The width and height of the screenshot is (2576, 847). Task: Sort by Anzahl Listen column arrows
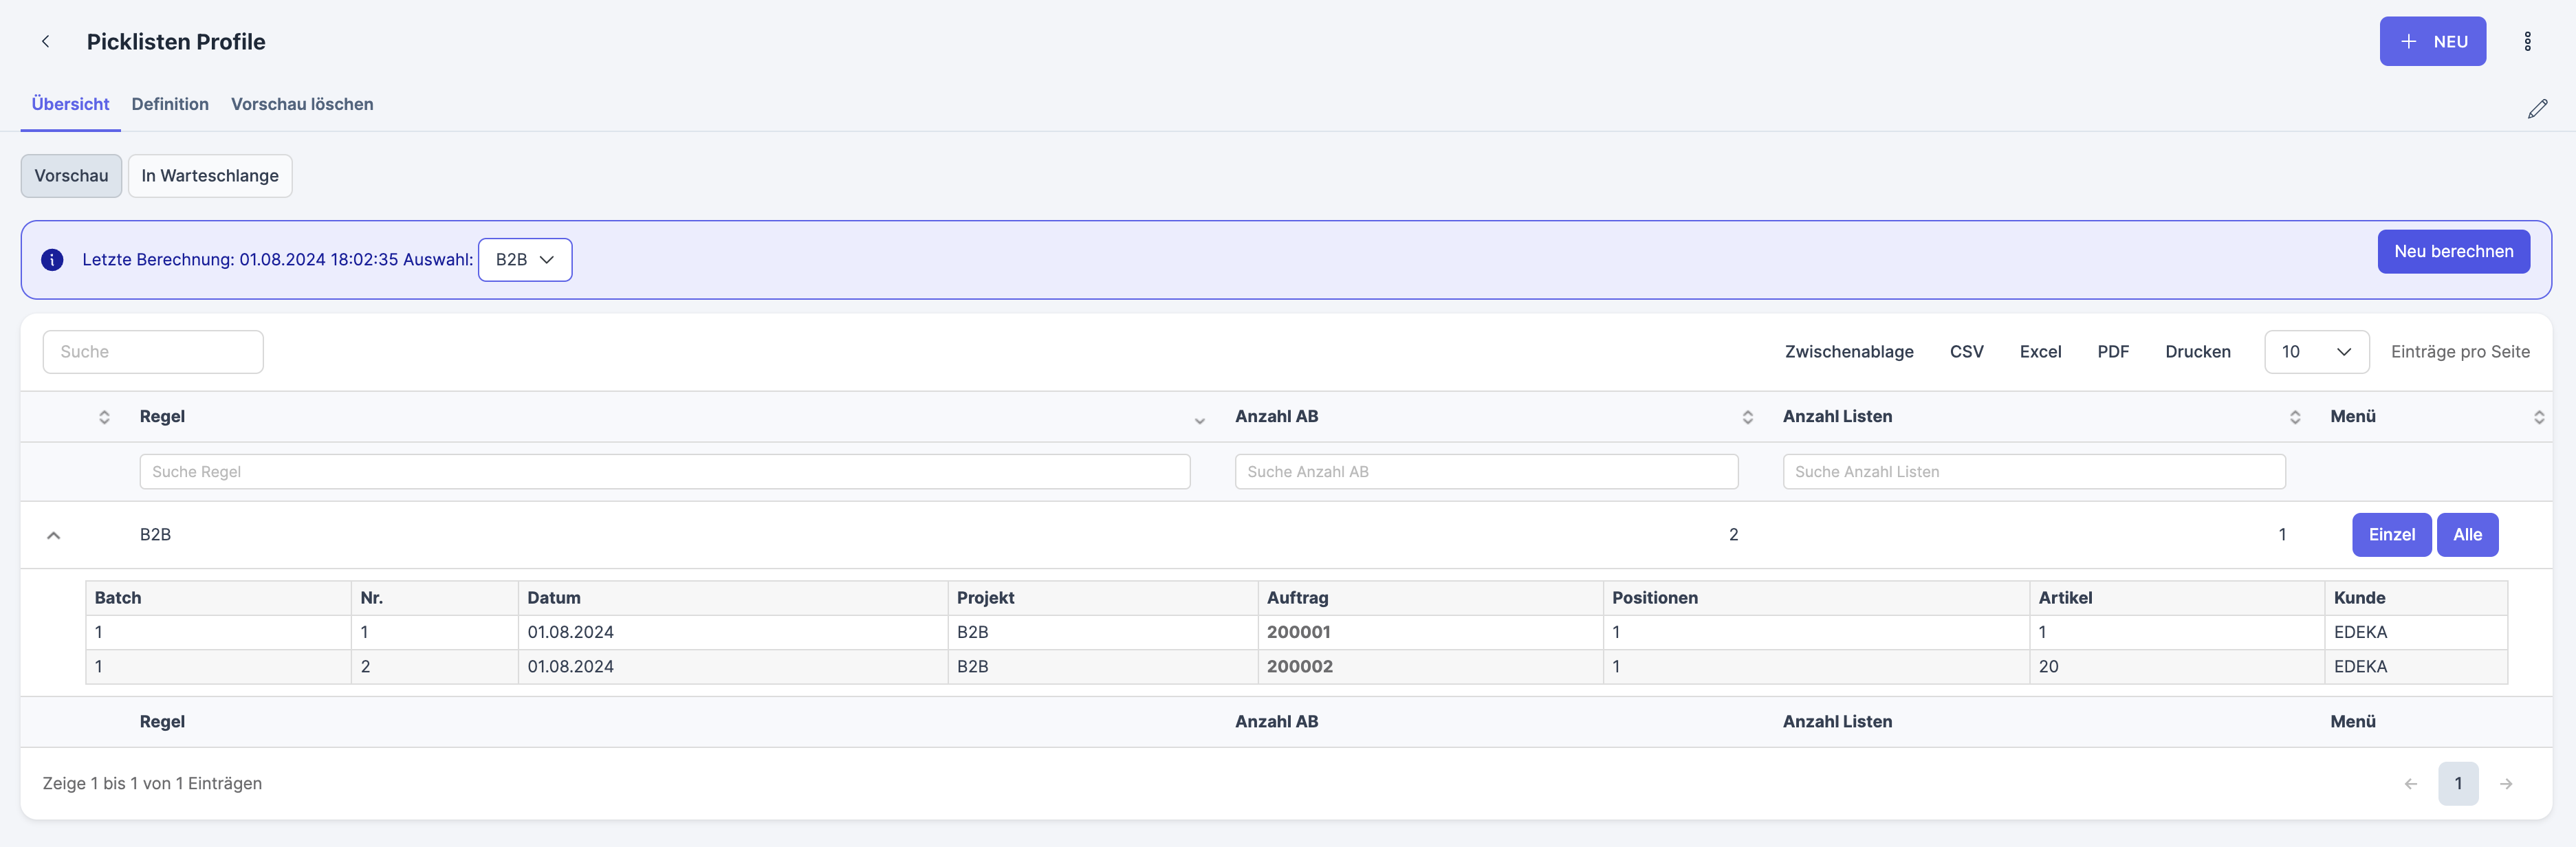pos(2295,417)
